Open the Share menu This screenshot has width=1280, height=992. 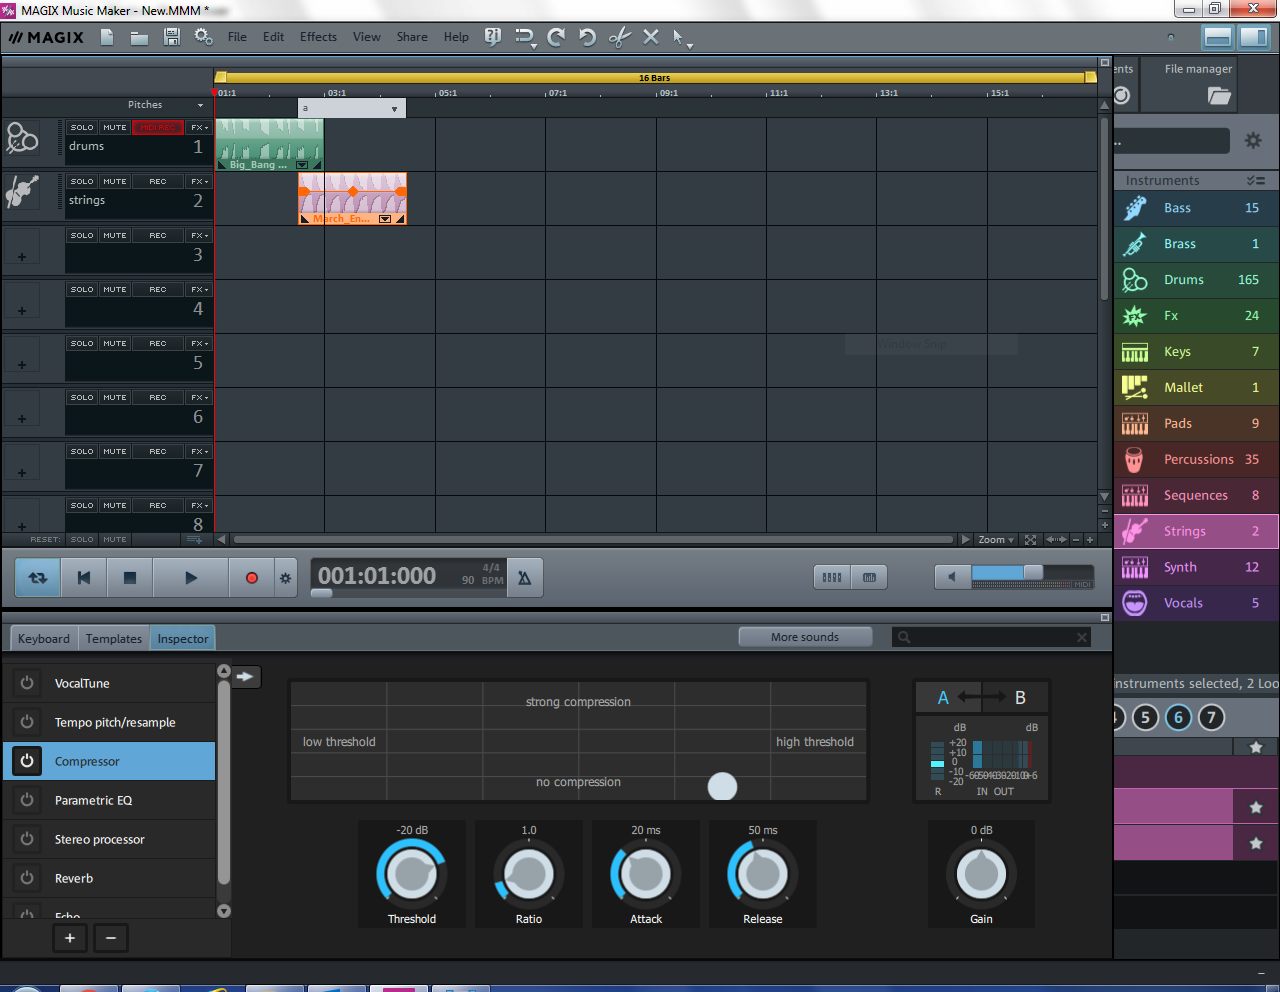point(412,37)
